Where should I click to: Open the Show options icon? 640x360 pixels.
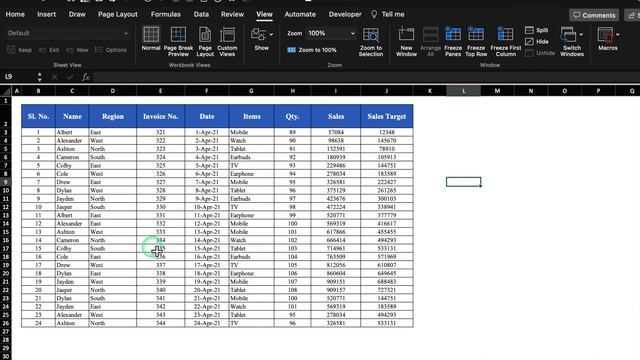click(258, 35)
